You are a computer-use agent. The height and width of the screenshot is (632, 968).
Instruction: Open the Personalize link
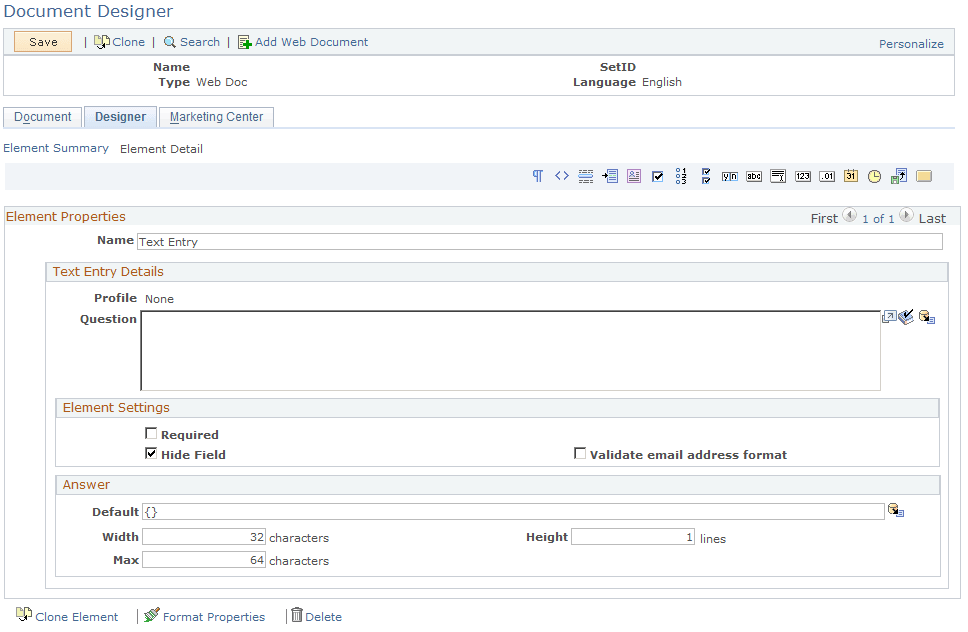point(911,43)
